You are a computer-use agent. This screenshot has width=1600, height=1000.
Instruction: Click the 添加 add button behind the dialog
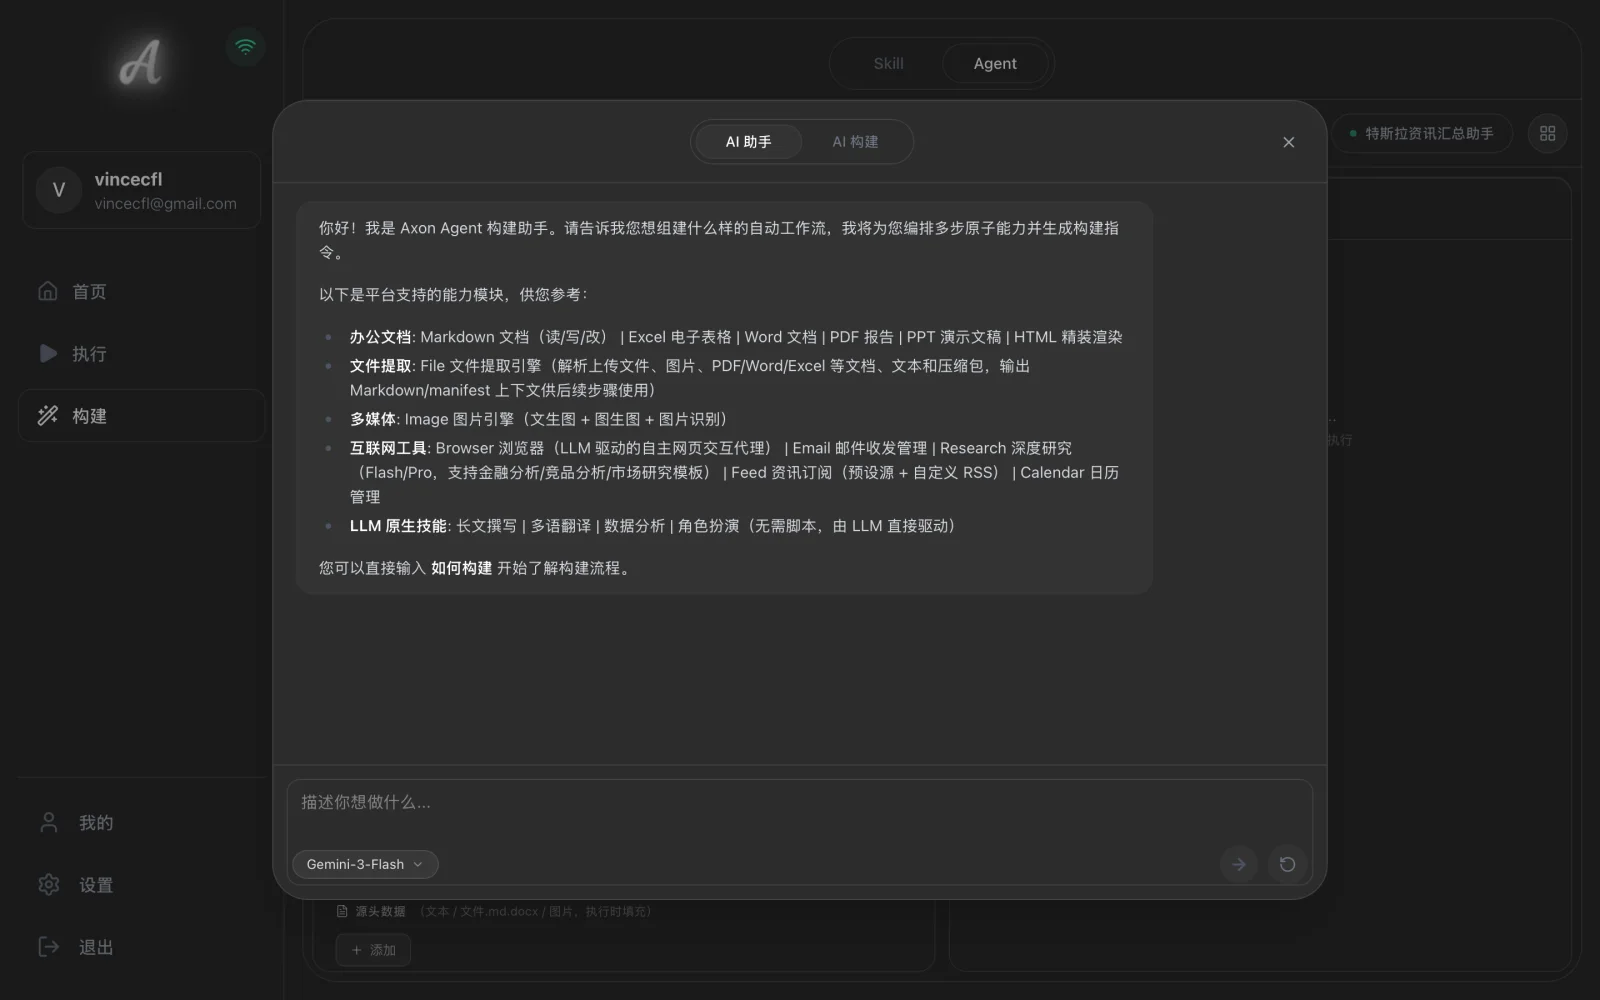[x=373, y=950]
